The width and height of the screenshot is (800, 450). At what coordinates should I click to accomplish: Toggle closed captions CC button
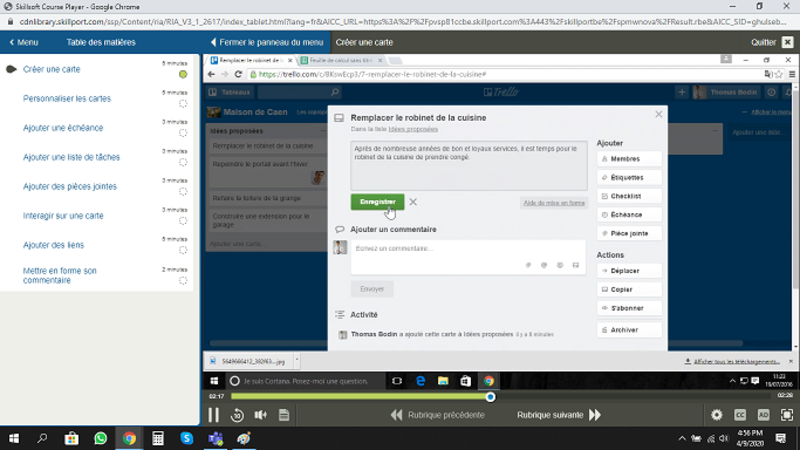[x=740, y=415]
